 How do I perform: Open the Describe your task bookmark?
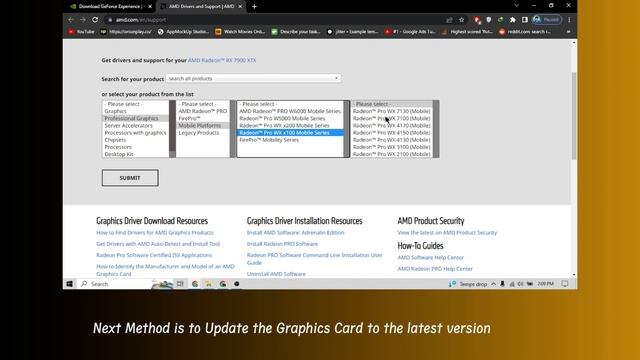296,31
